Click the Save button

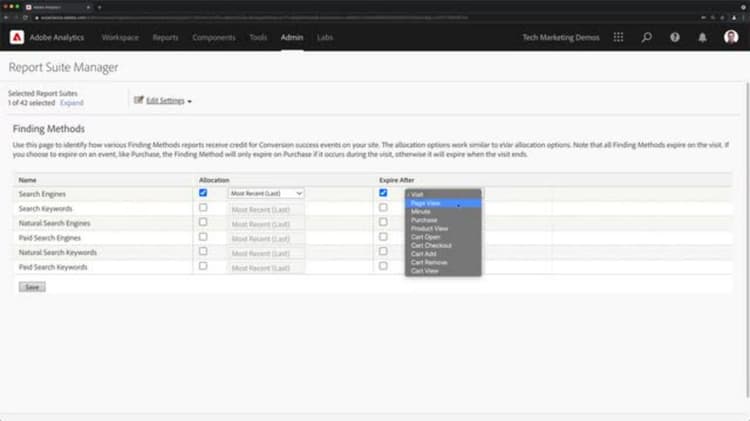click(x=32, y=287)
